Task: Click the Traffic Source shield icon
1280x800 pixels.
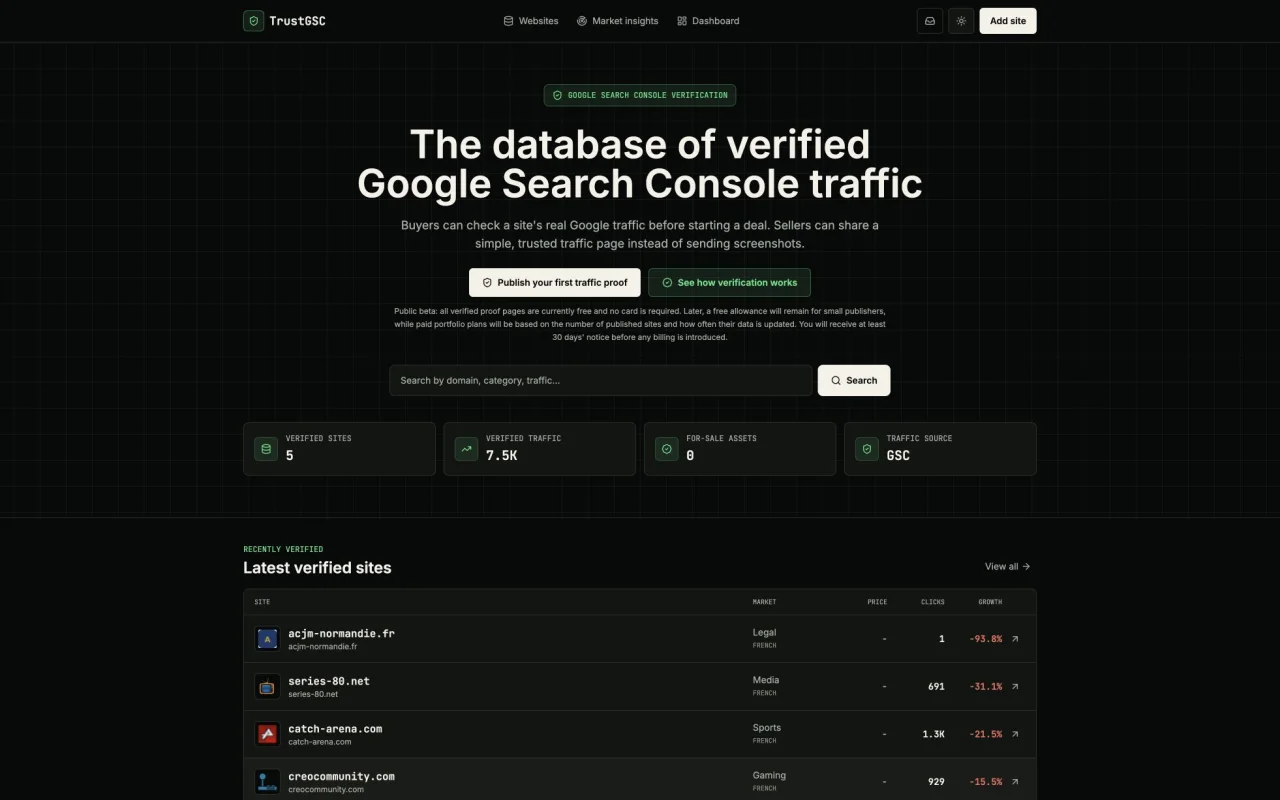Action: point(867,449)
